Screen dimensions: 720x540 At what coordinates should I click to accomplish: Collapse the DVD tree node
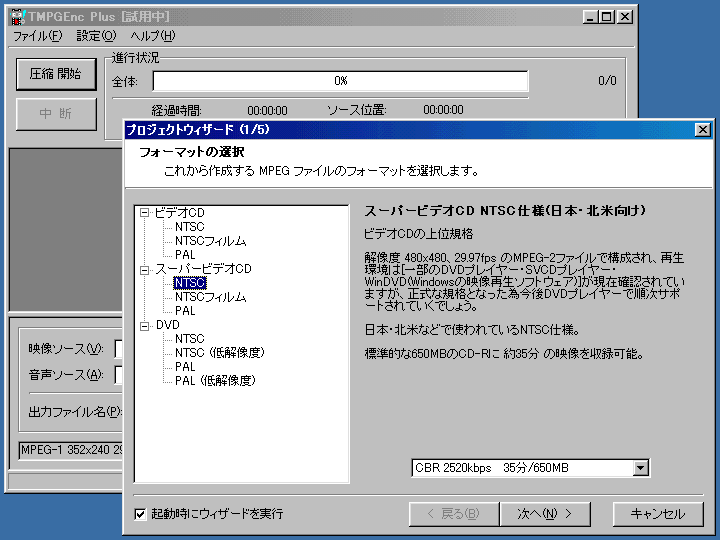[x=145, y=326]
